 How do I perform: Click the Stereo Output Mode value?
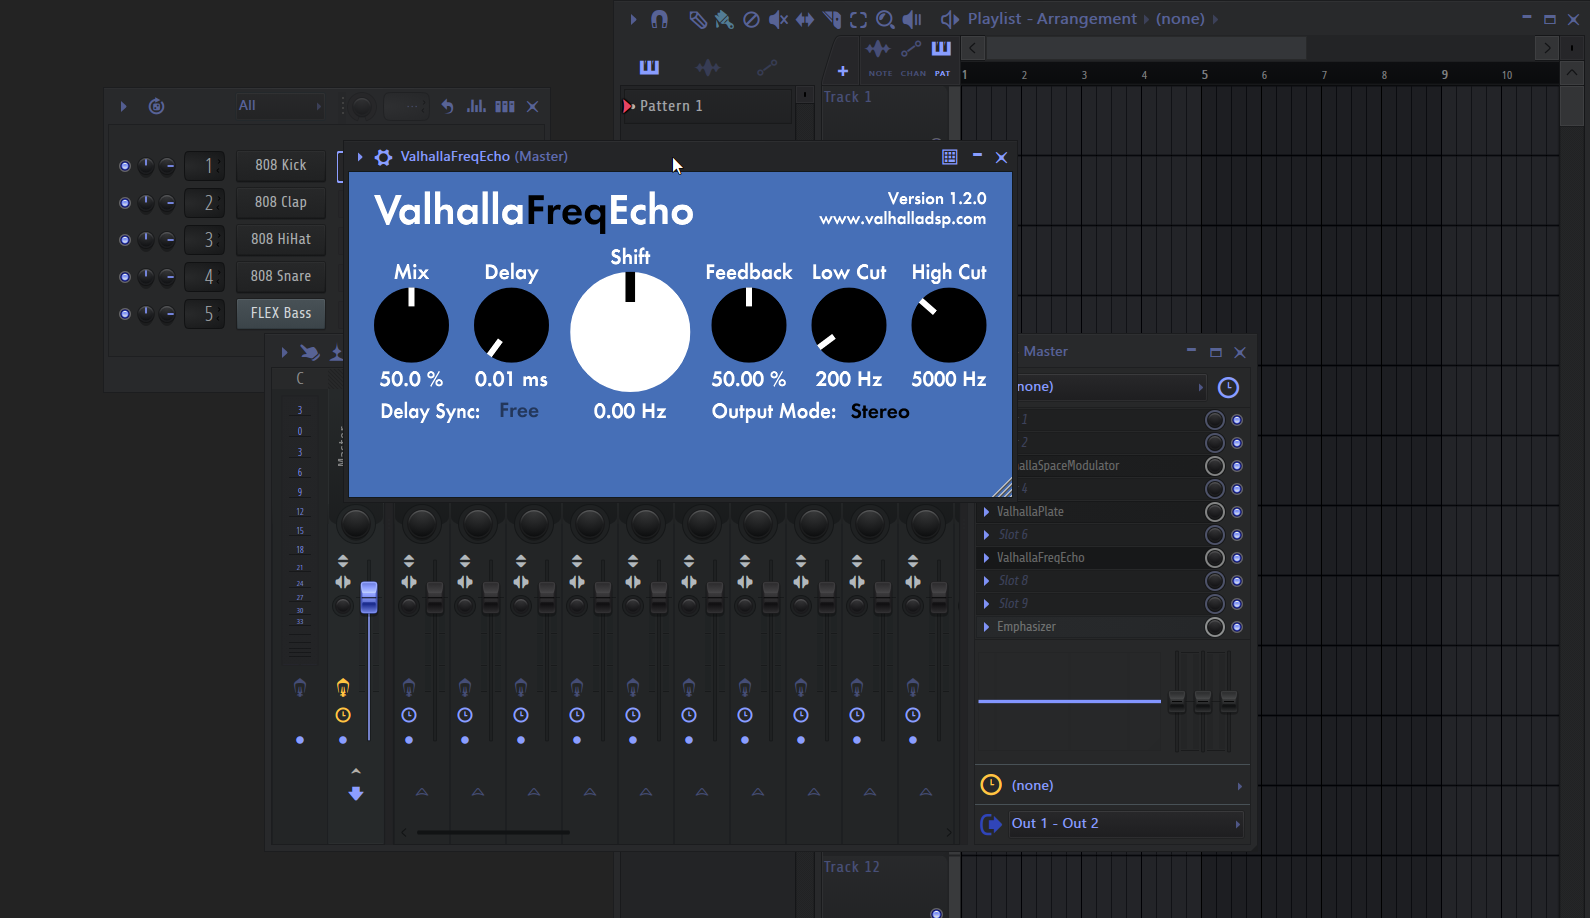[x=880, y=412]
